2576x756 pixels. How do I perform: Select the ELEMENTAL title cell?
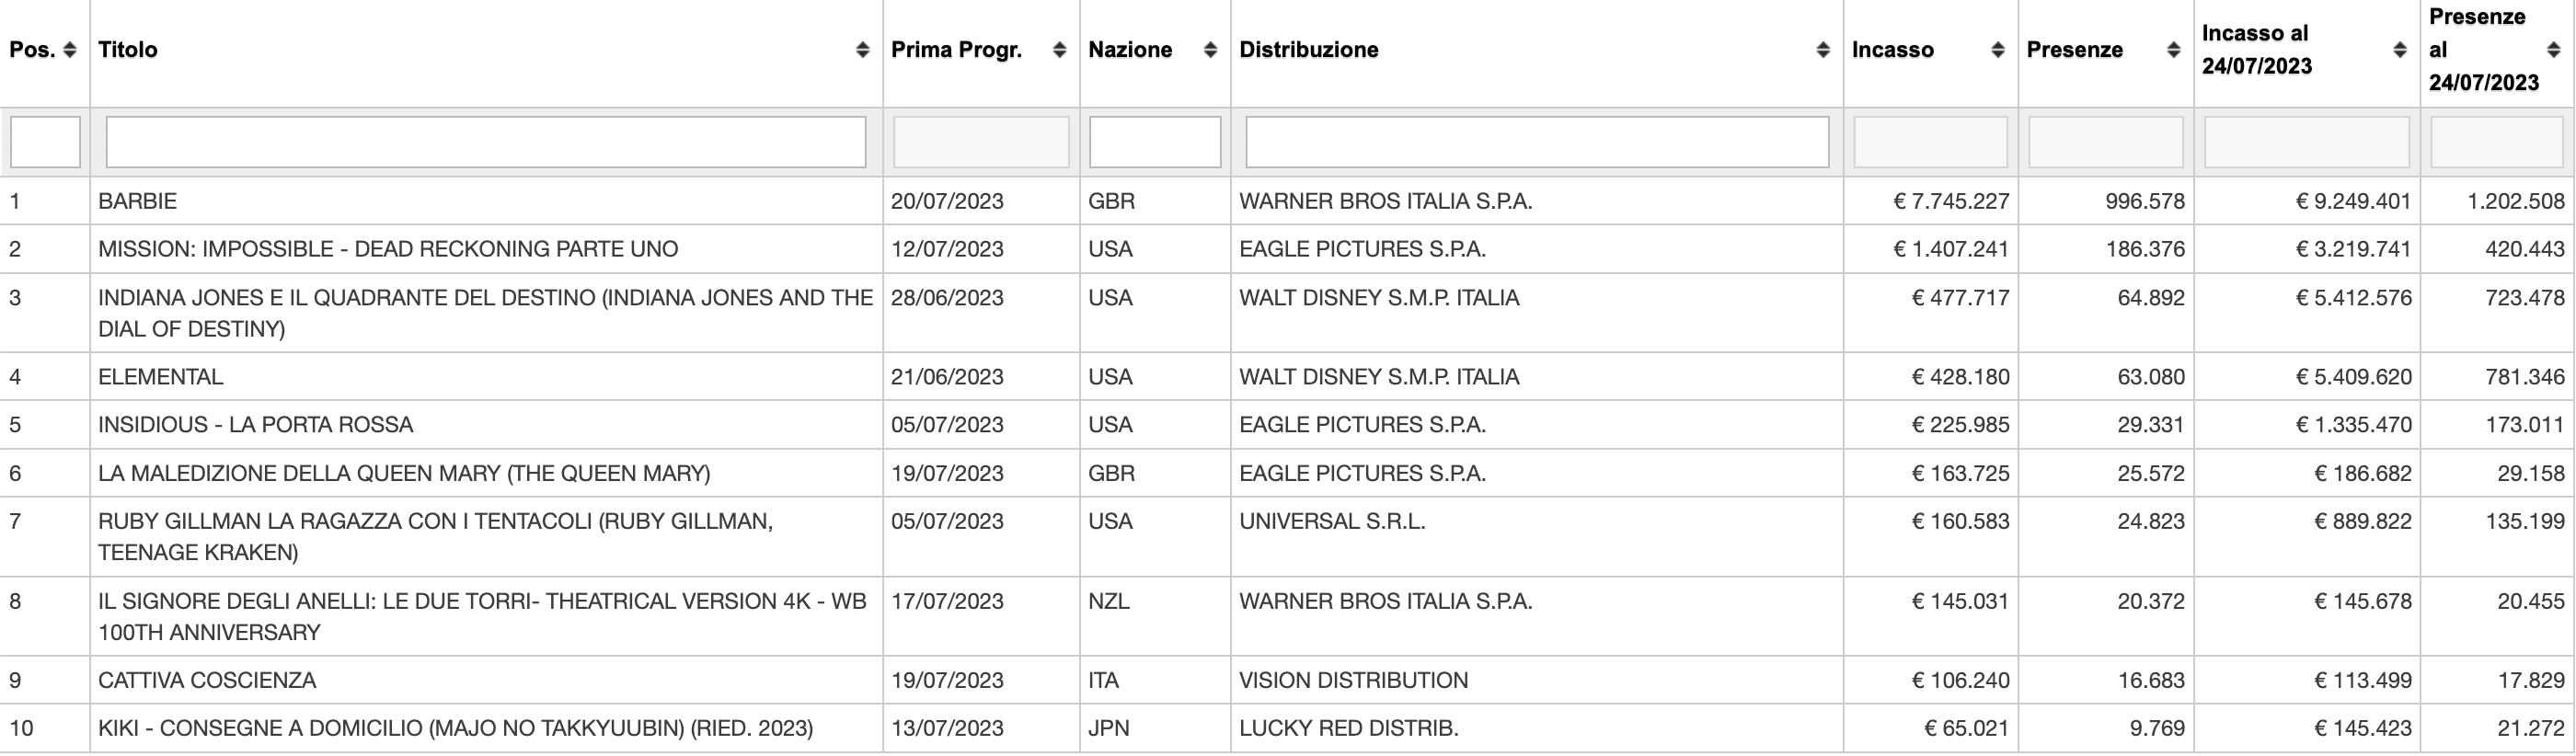161,377
